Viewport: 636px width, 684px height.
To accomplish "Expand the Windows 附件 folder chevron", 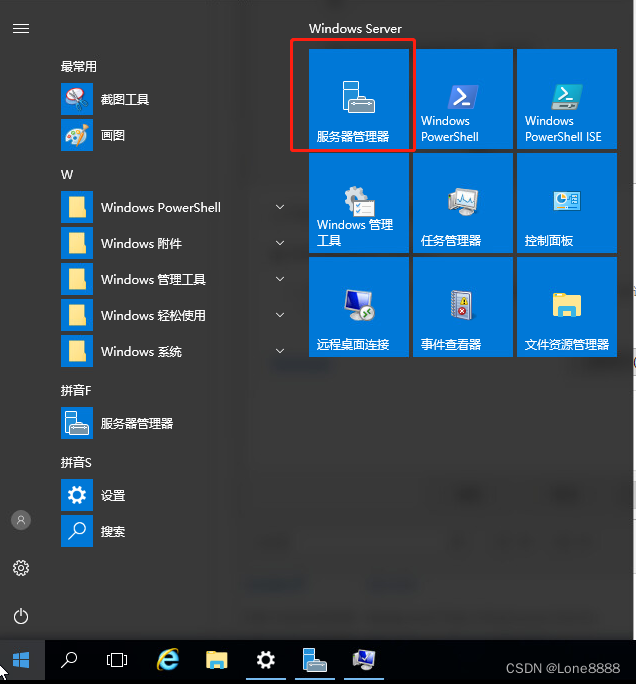I will (x=280, y=243).
